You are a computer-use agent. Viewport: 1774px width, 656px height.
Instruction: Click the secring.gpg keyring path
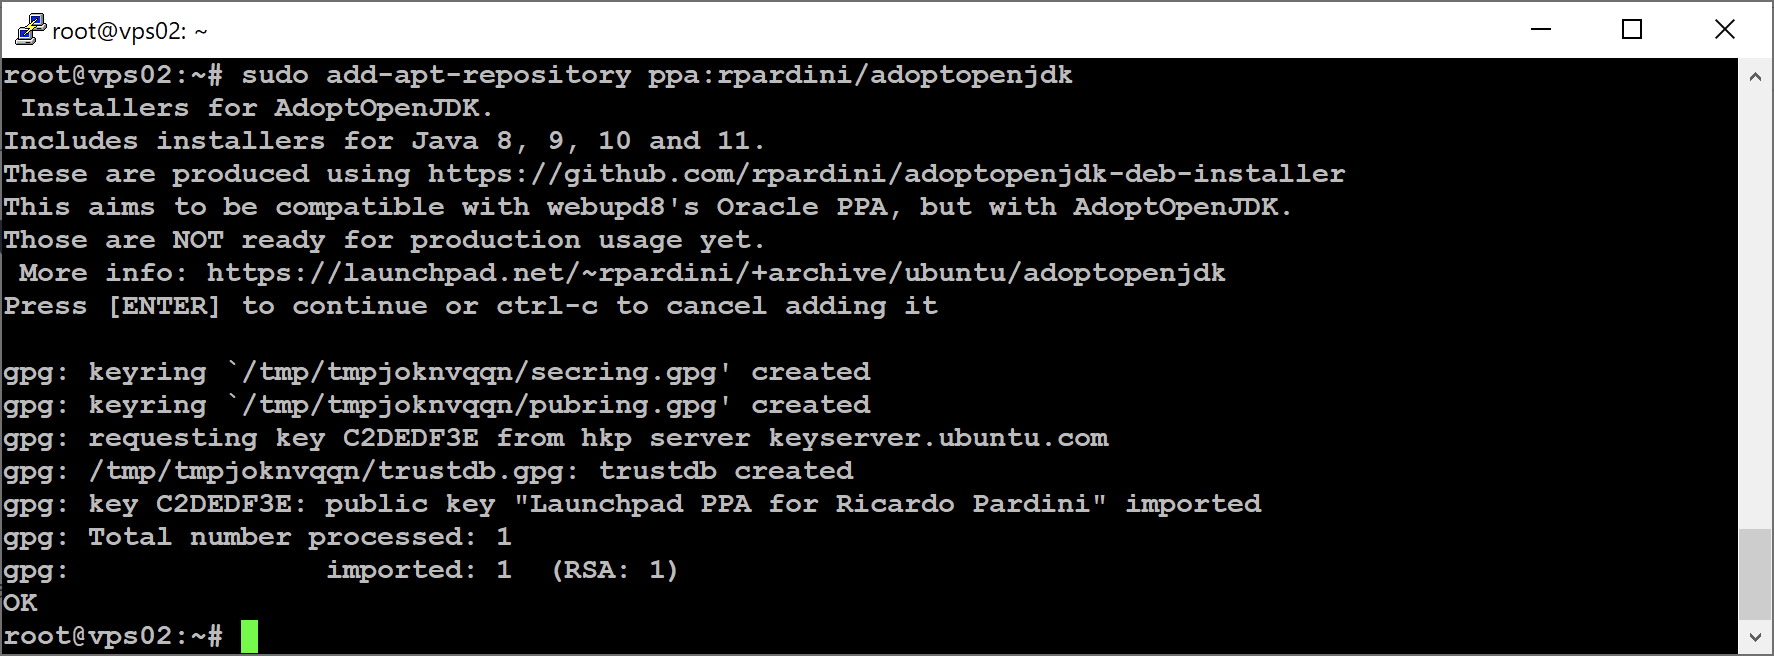tap(479, 372)
